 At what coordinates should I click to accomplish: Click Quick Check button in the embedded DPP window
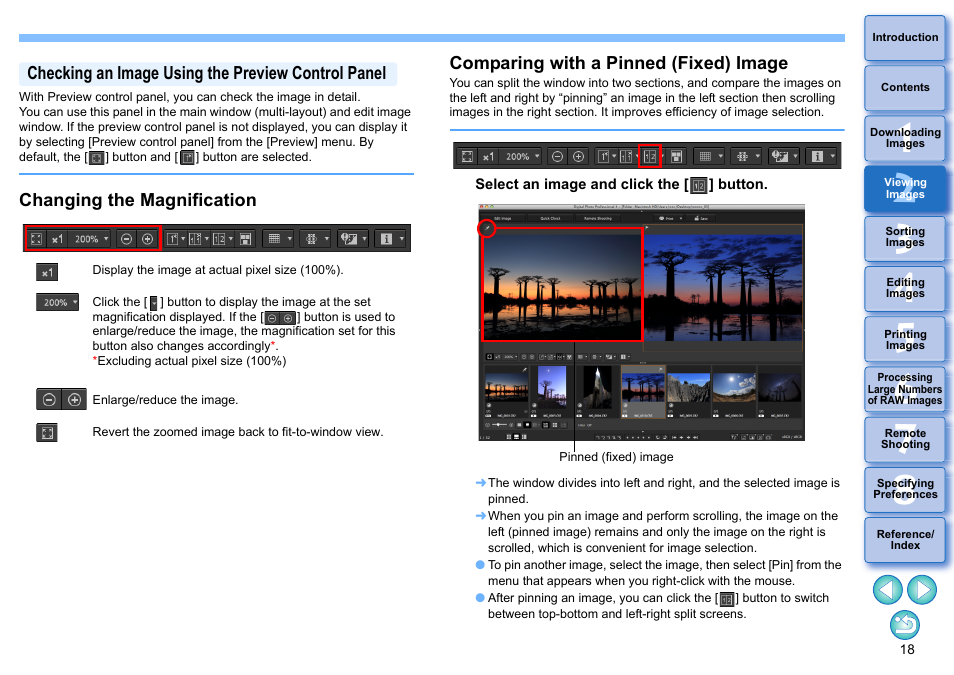(551, 218)
